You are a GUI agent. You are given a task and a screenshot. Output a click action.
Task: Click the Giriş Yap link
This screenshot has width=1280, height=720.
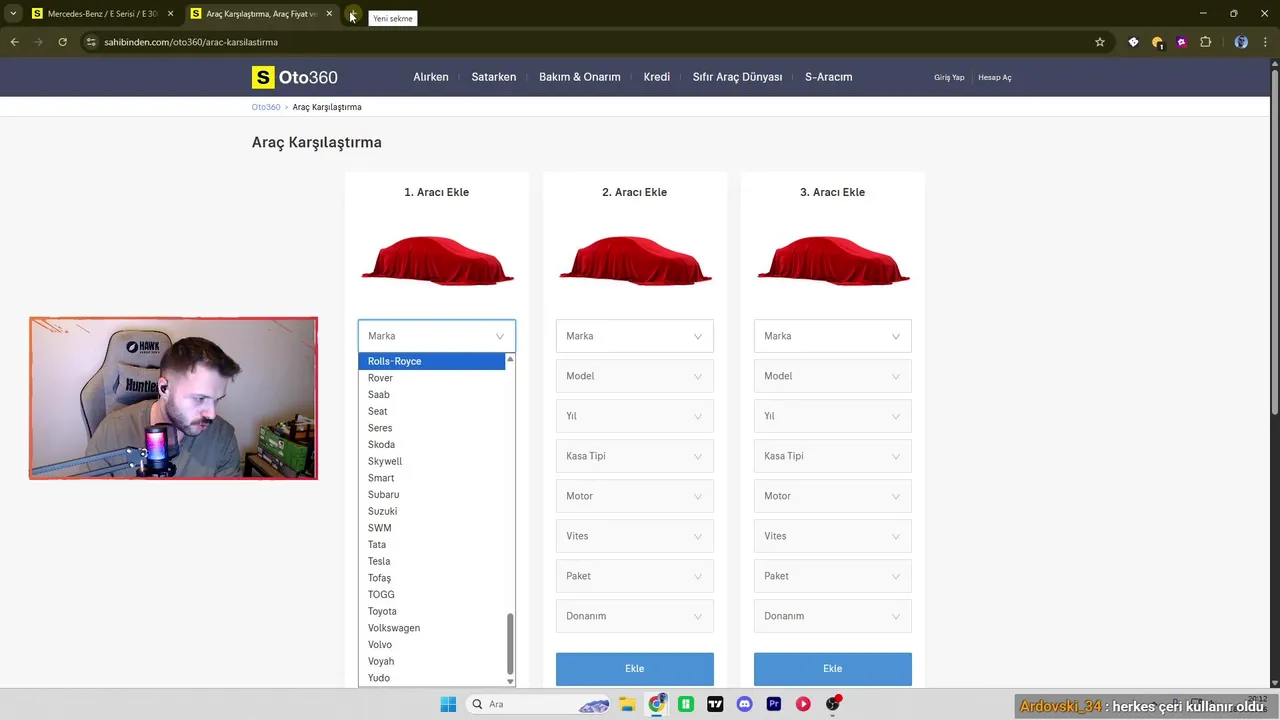click(x=949, y=77)
